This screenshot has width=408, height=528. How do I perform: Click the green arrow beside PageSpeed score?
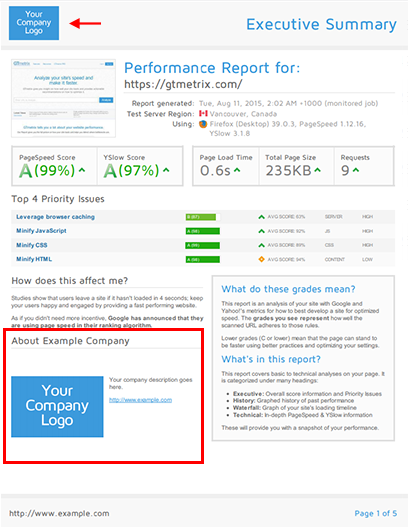tap(82, 170)
